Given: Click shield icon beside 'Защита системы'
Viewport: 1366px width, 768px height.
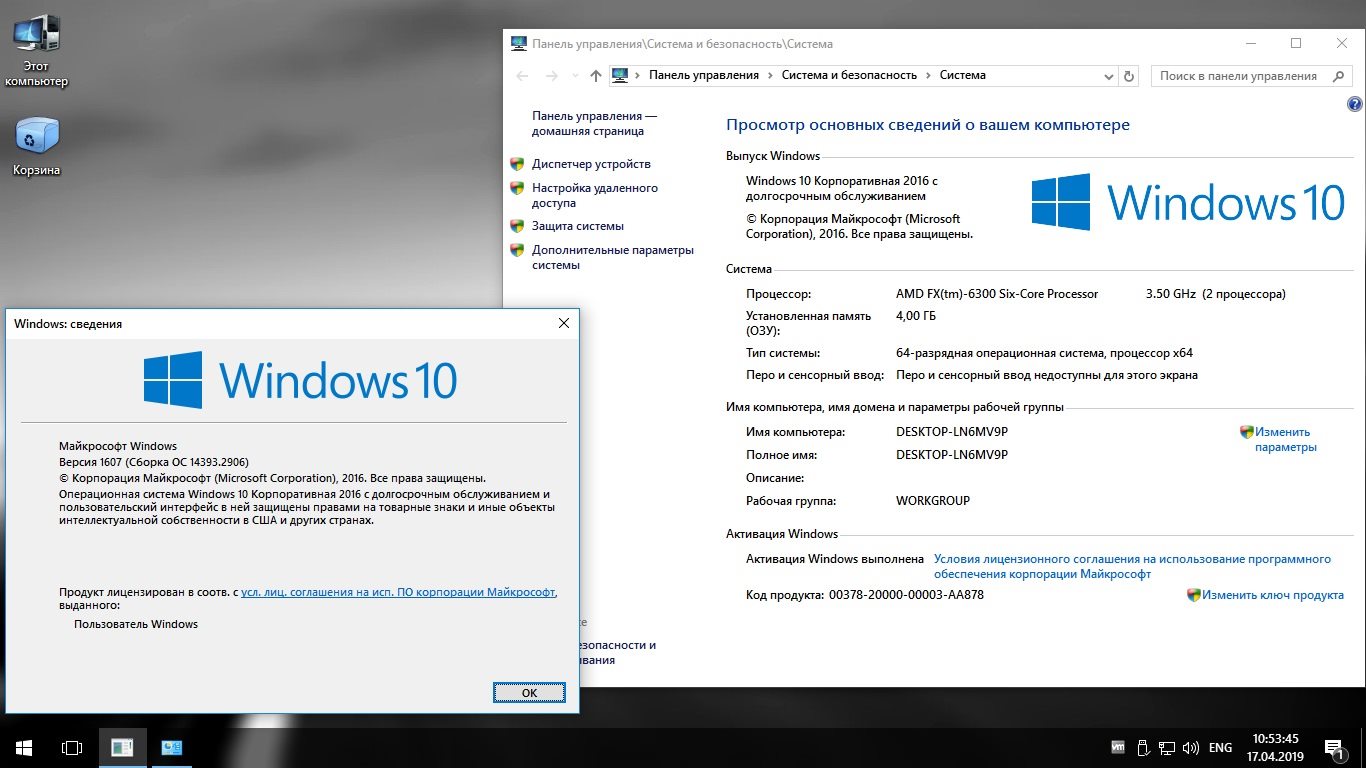Looking at the screenshot, I should point(517,226).
